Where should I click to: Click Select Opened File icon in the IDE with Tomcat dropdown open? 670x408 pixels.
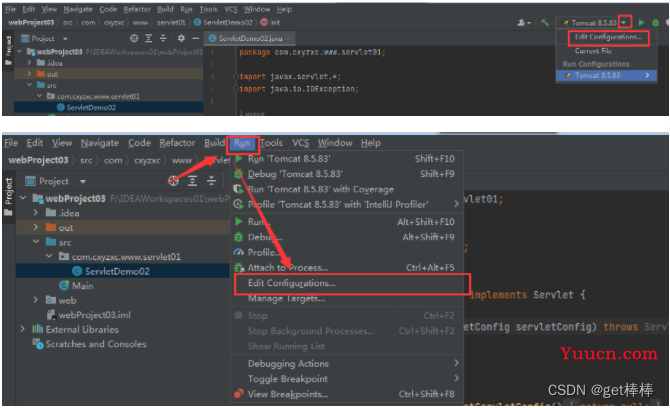[x=134, y=38]
